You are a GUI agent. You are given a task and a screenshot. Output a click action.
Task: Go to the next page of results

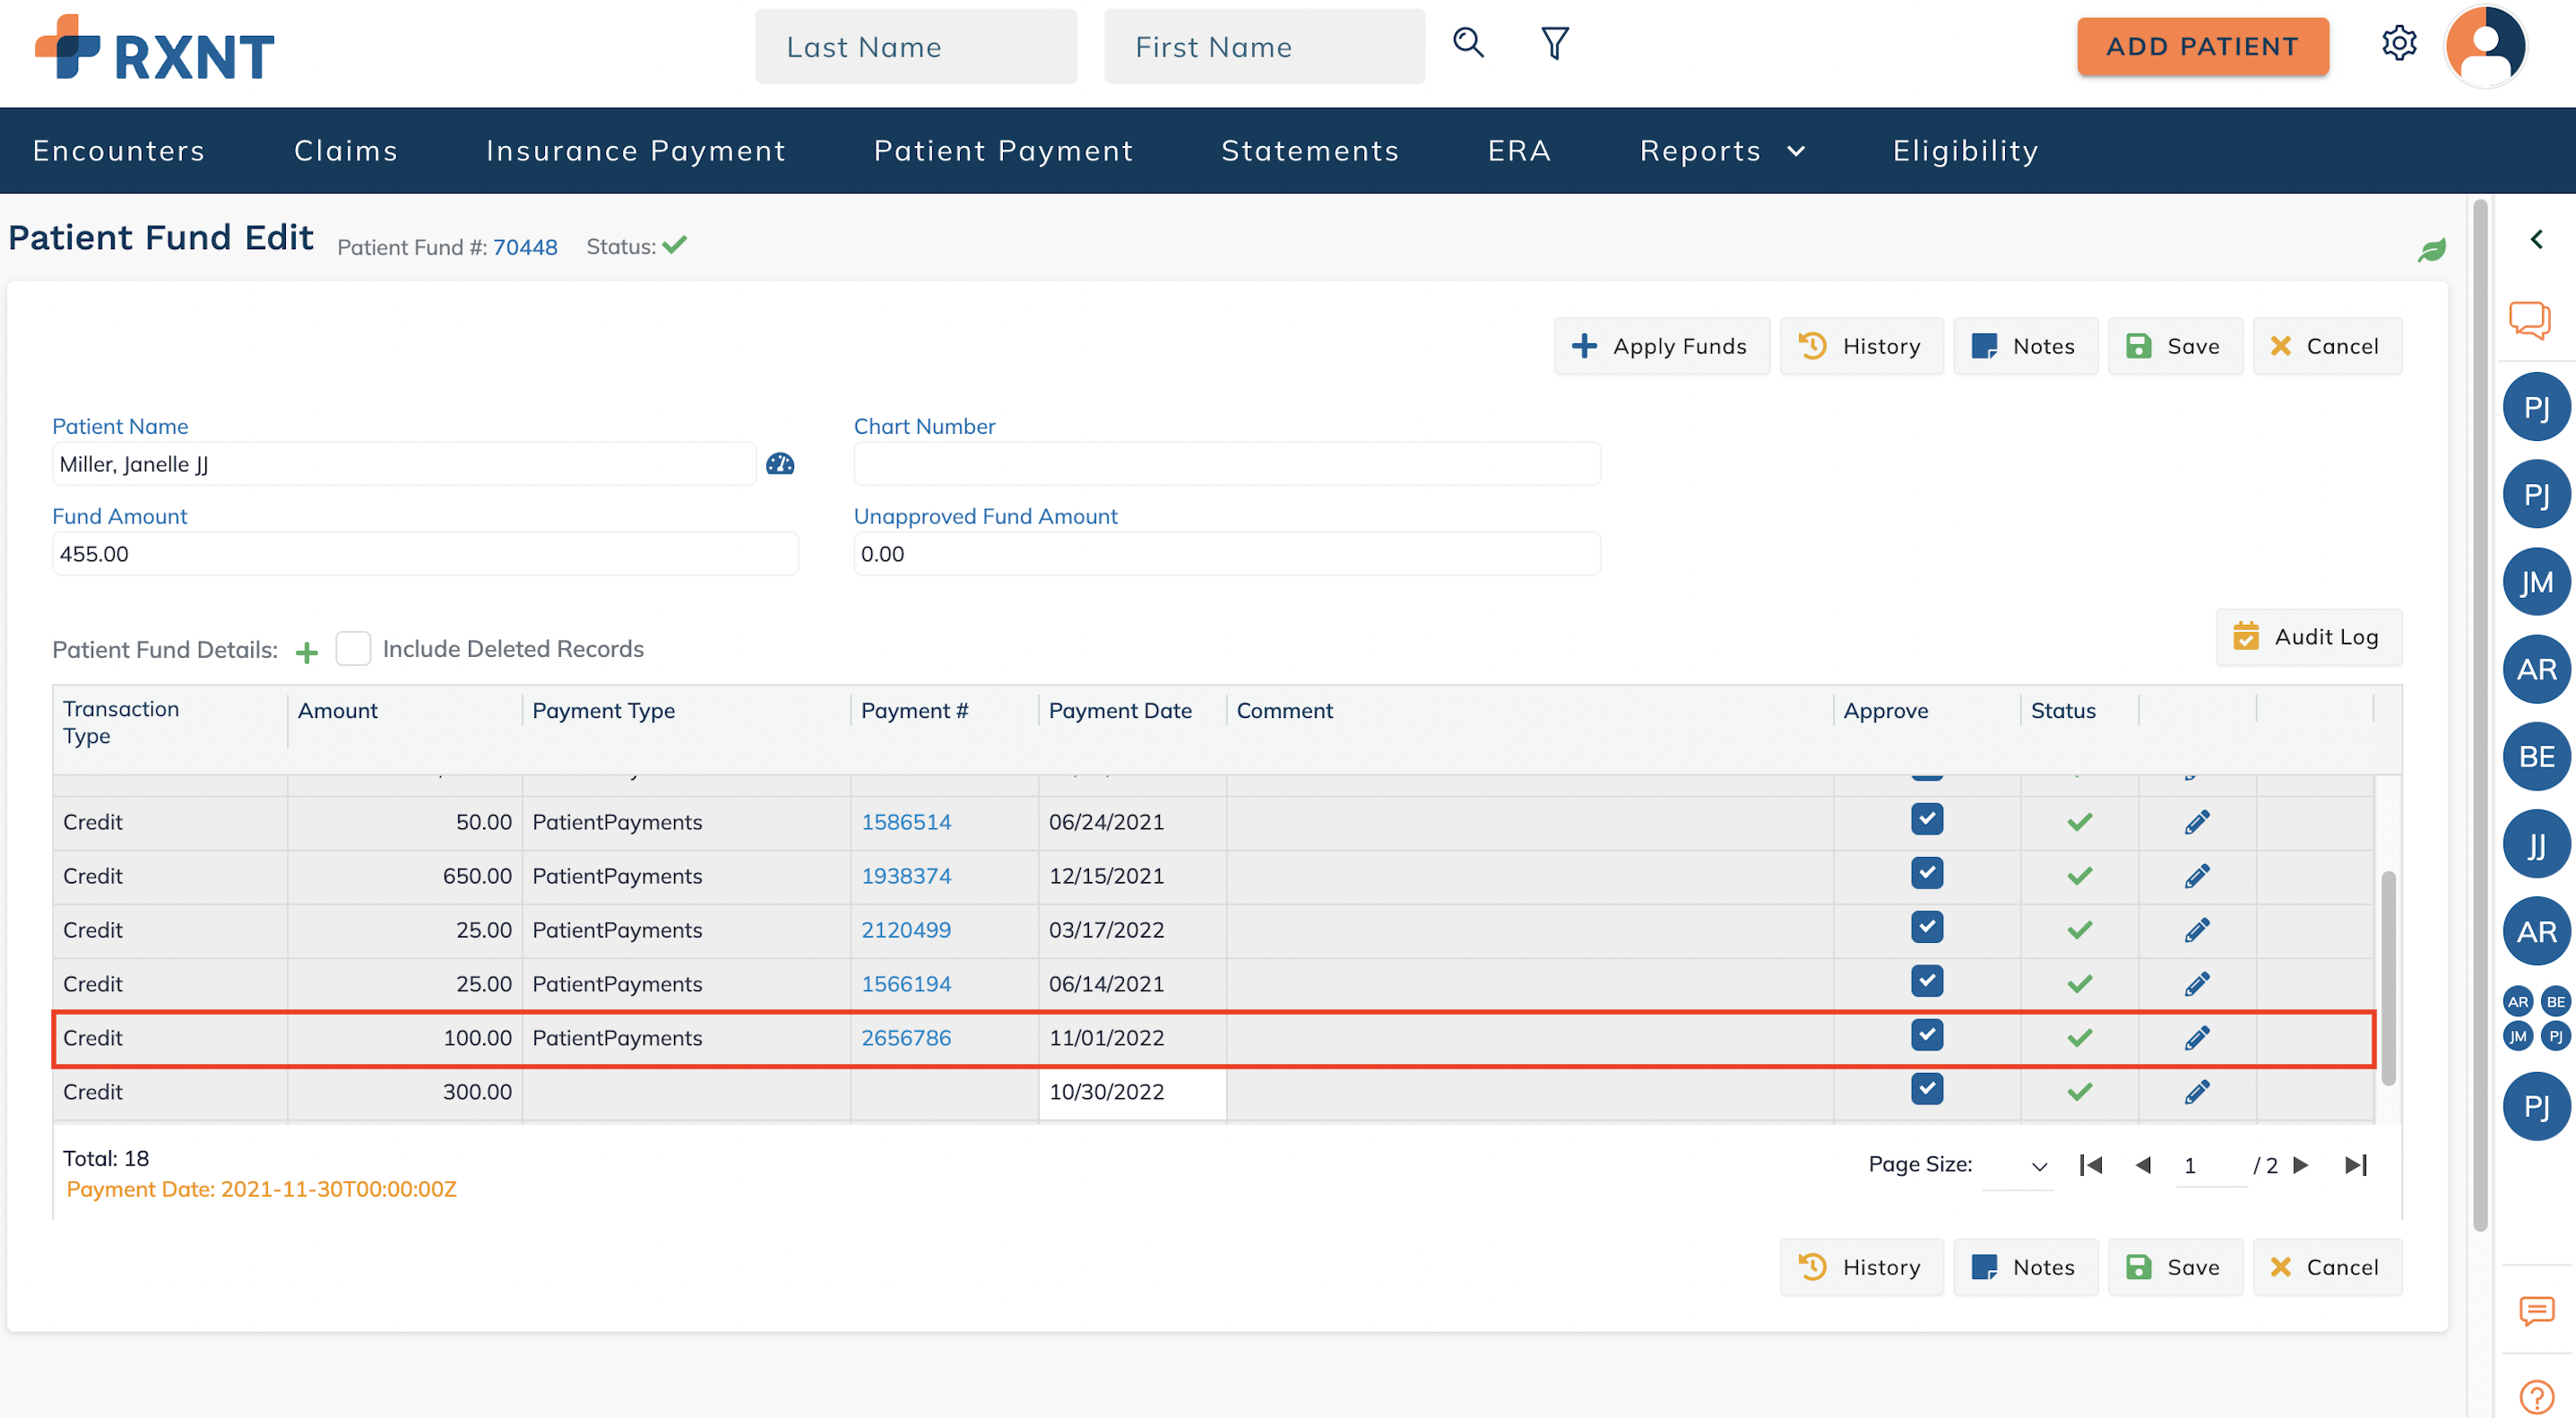2301,1166
